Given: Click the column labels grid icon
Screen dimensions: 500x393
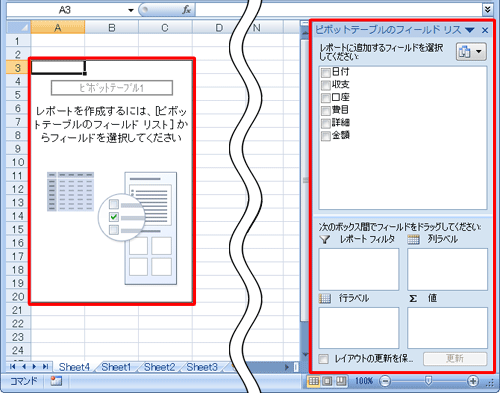Looking at the screenshot, I should [x=413, y=239].
